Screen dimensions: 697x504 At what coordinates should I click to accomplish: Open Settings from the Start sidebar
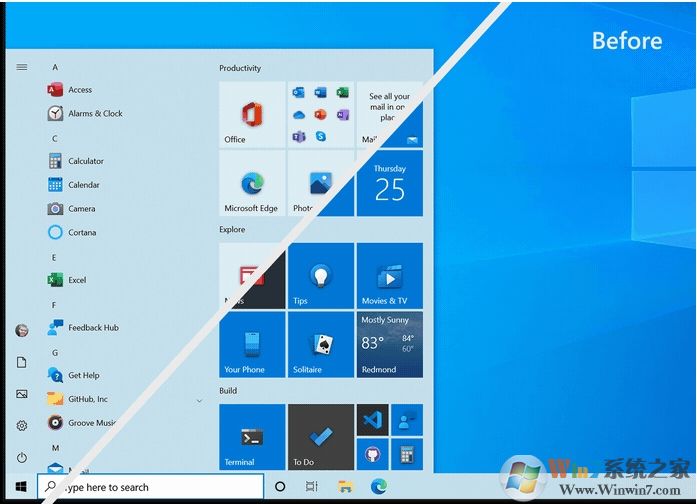pyautogui.click(x=21, y=425)
